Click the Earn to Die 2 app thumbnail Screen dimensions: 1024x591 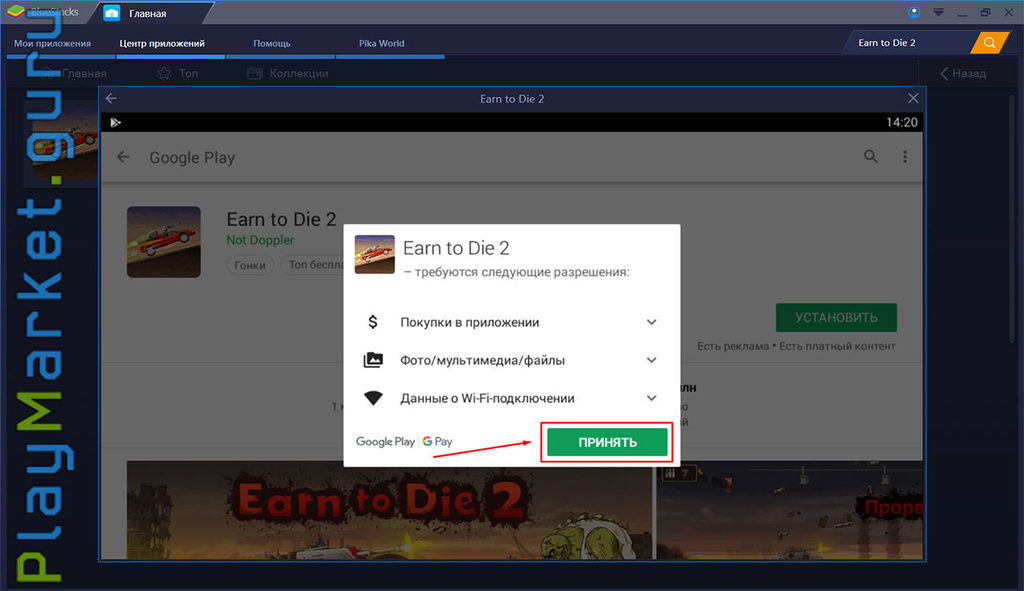(163, 242)
